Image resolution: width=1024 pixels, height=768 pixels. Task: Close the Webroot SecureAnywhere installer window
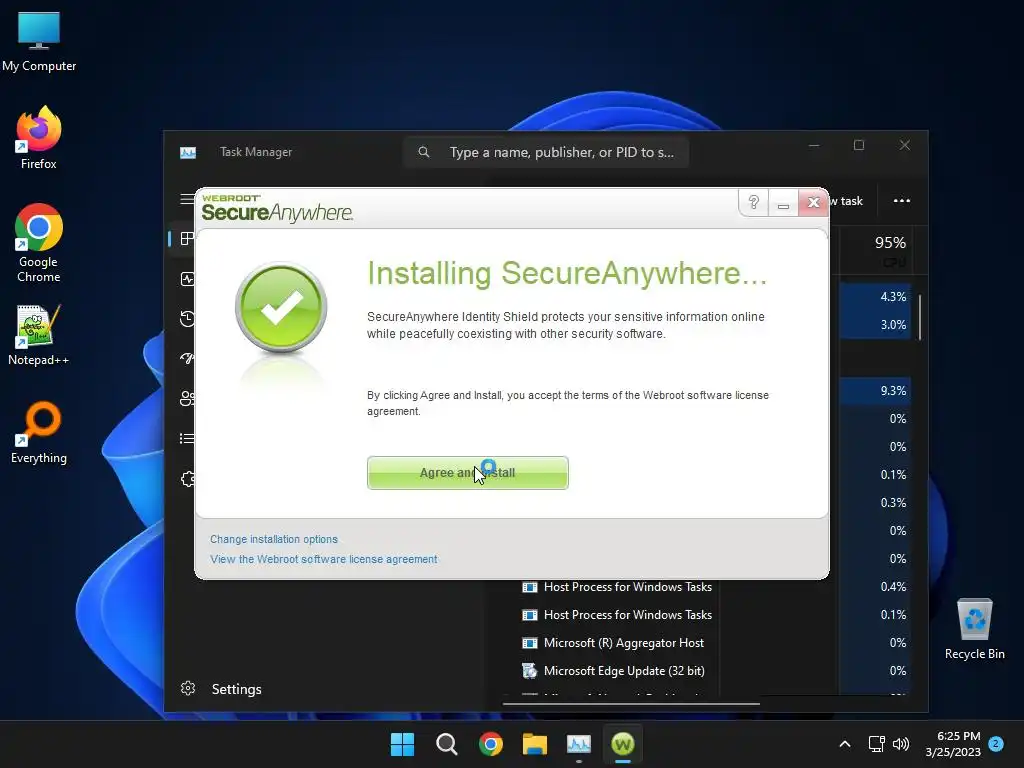[813, 202]
